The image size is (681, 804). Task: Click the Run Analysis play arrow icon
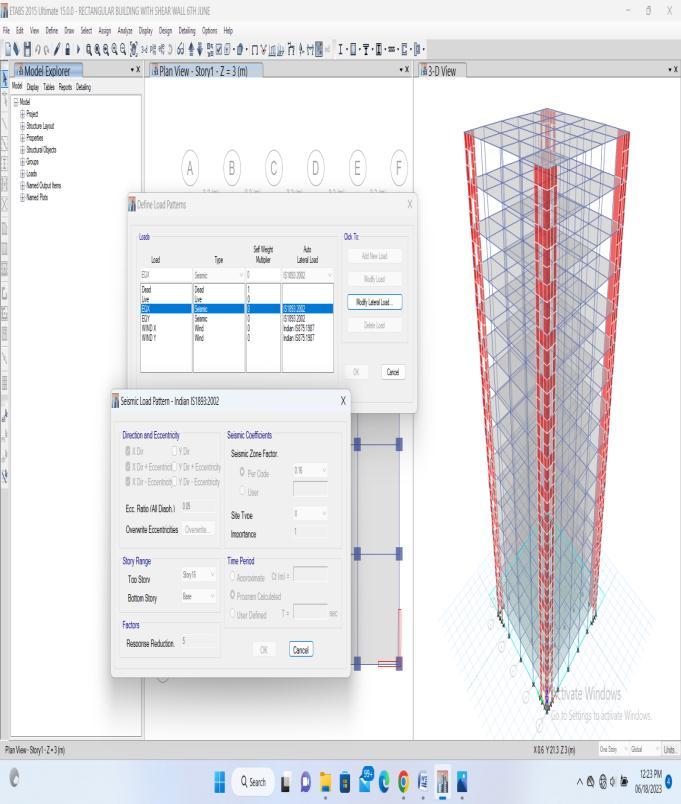pyautogui.click(x=78, y=49)
